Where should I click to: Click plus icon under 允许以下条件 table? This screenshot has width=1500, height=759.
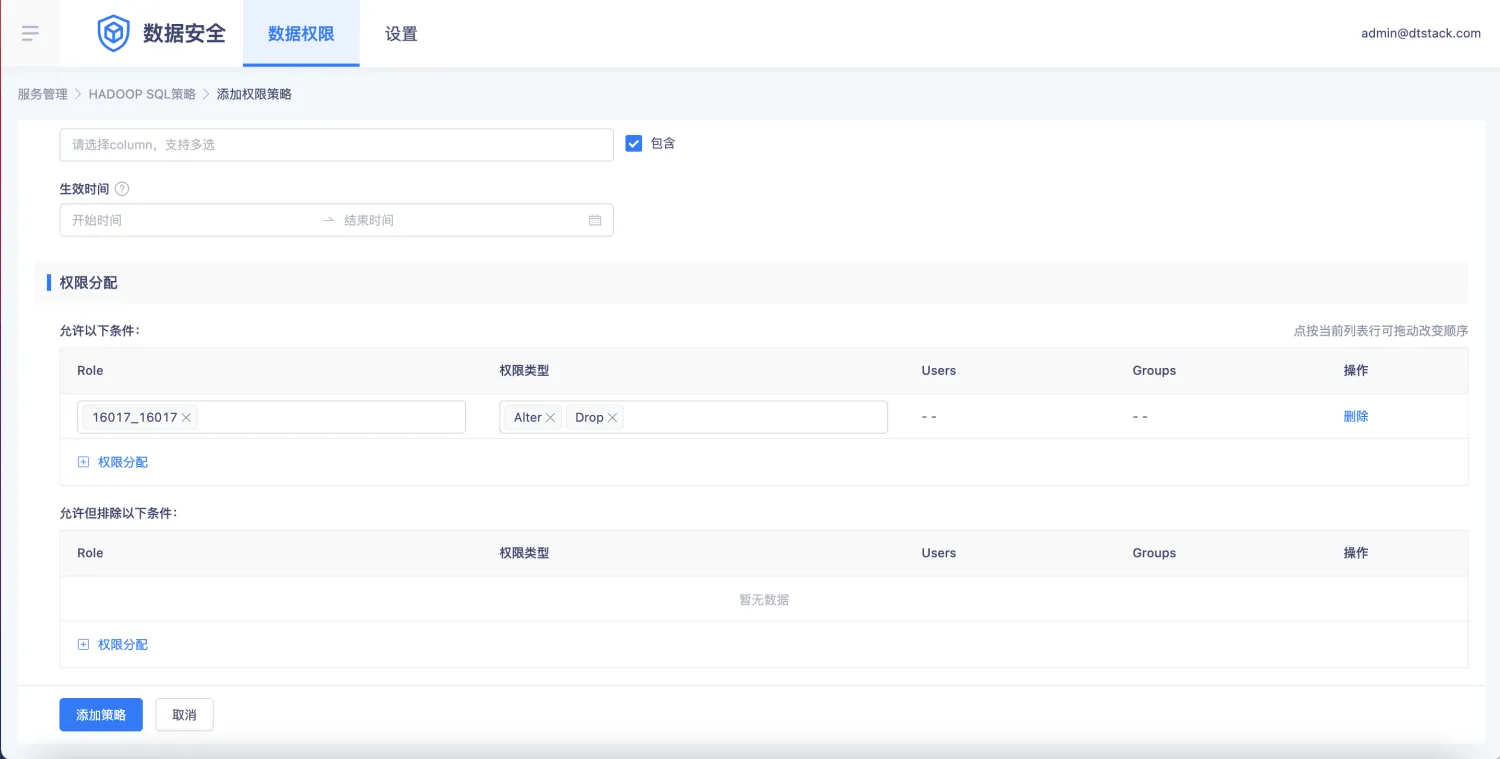[83, 462]
